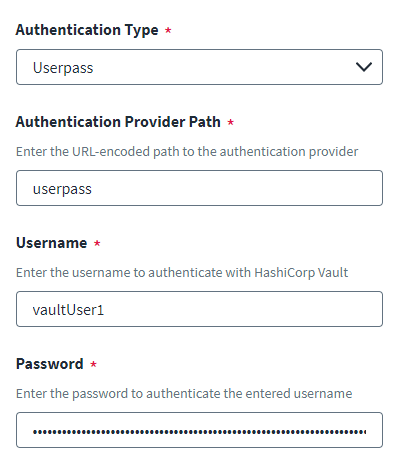396x464 pixels.
Task: Focus the Password input field
Action: click(x=199, y=430)
